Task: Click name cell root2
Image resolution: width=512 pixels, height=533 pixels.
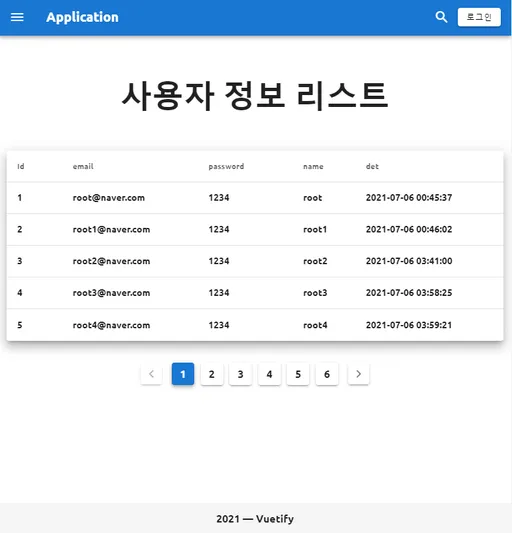Action: click(x=315, y=261)
